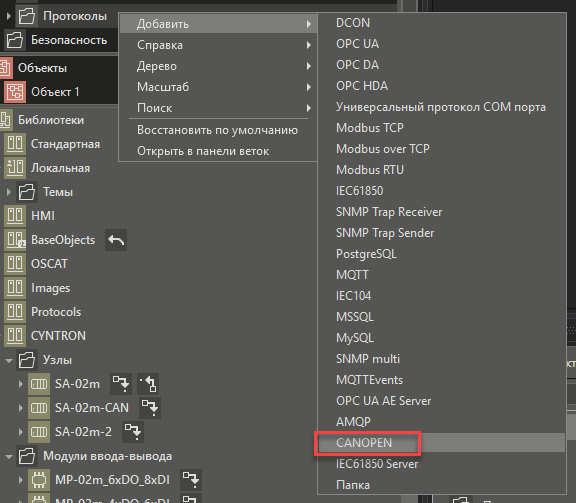Expand the SA-02m-CAN node

point(21,408)
